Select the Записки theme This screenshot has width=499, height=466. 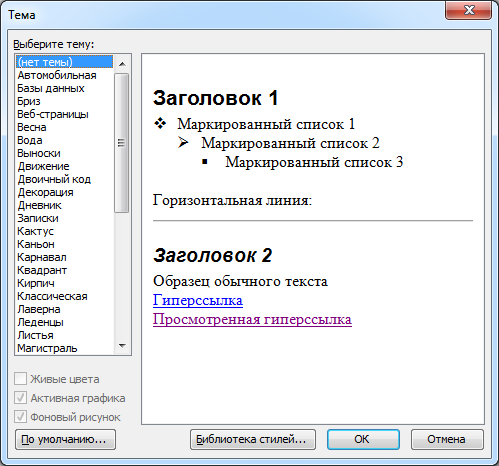[65, 218]
